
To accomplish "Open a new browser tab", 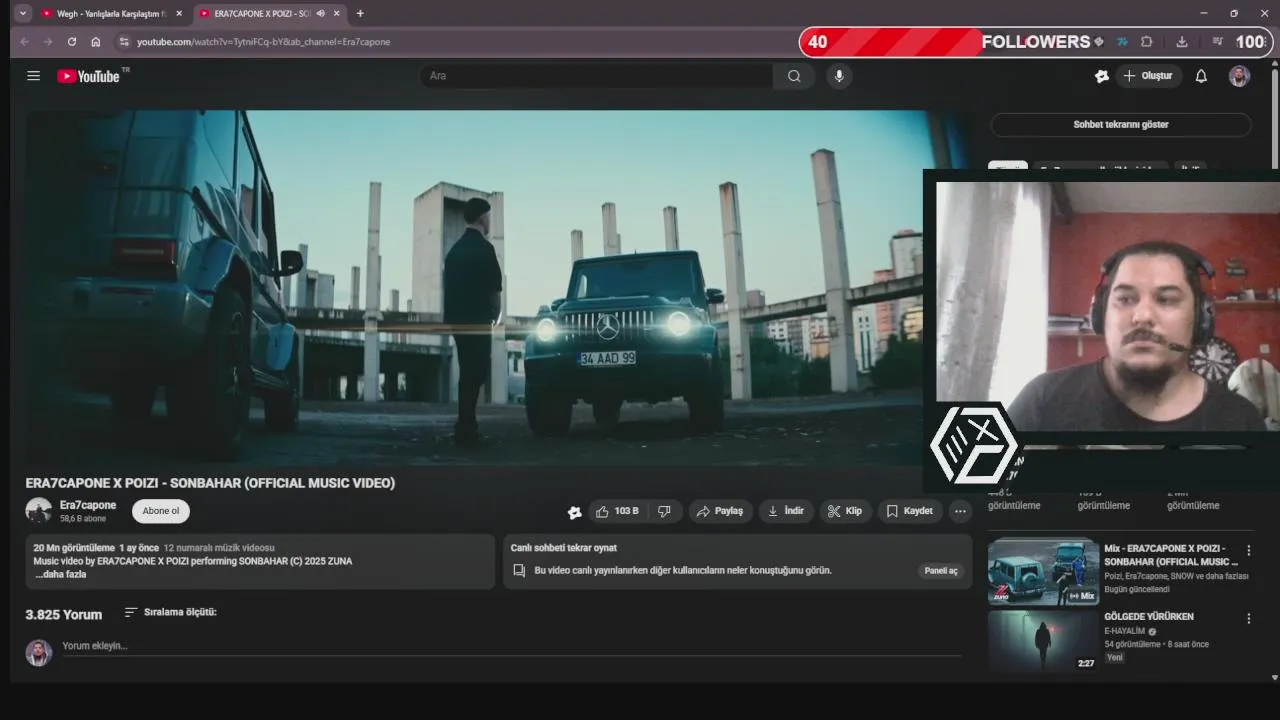I will tap(360, 13).
